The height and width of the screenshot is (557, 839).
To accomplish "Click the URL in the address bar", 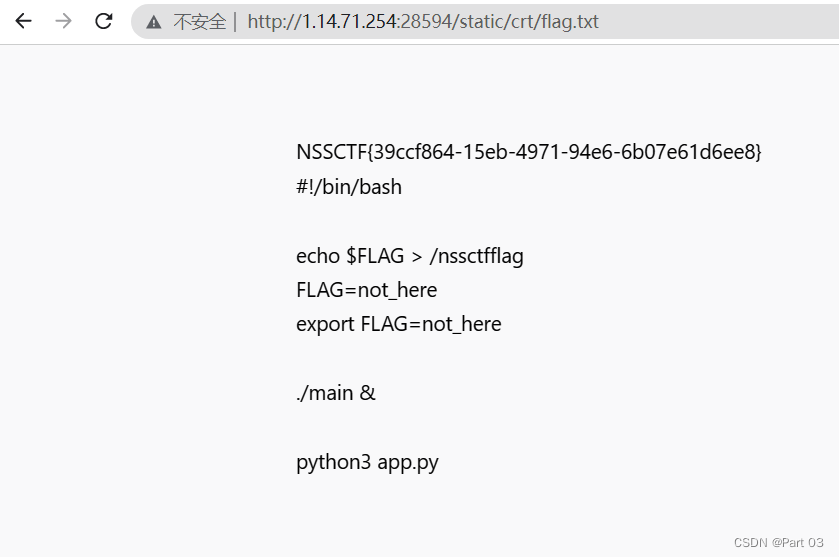I will [x=423, y=22].
